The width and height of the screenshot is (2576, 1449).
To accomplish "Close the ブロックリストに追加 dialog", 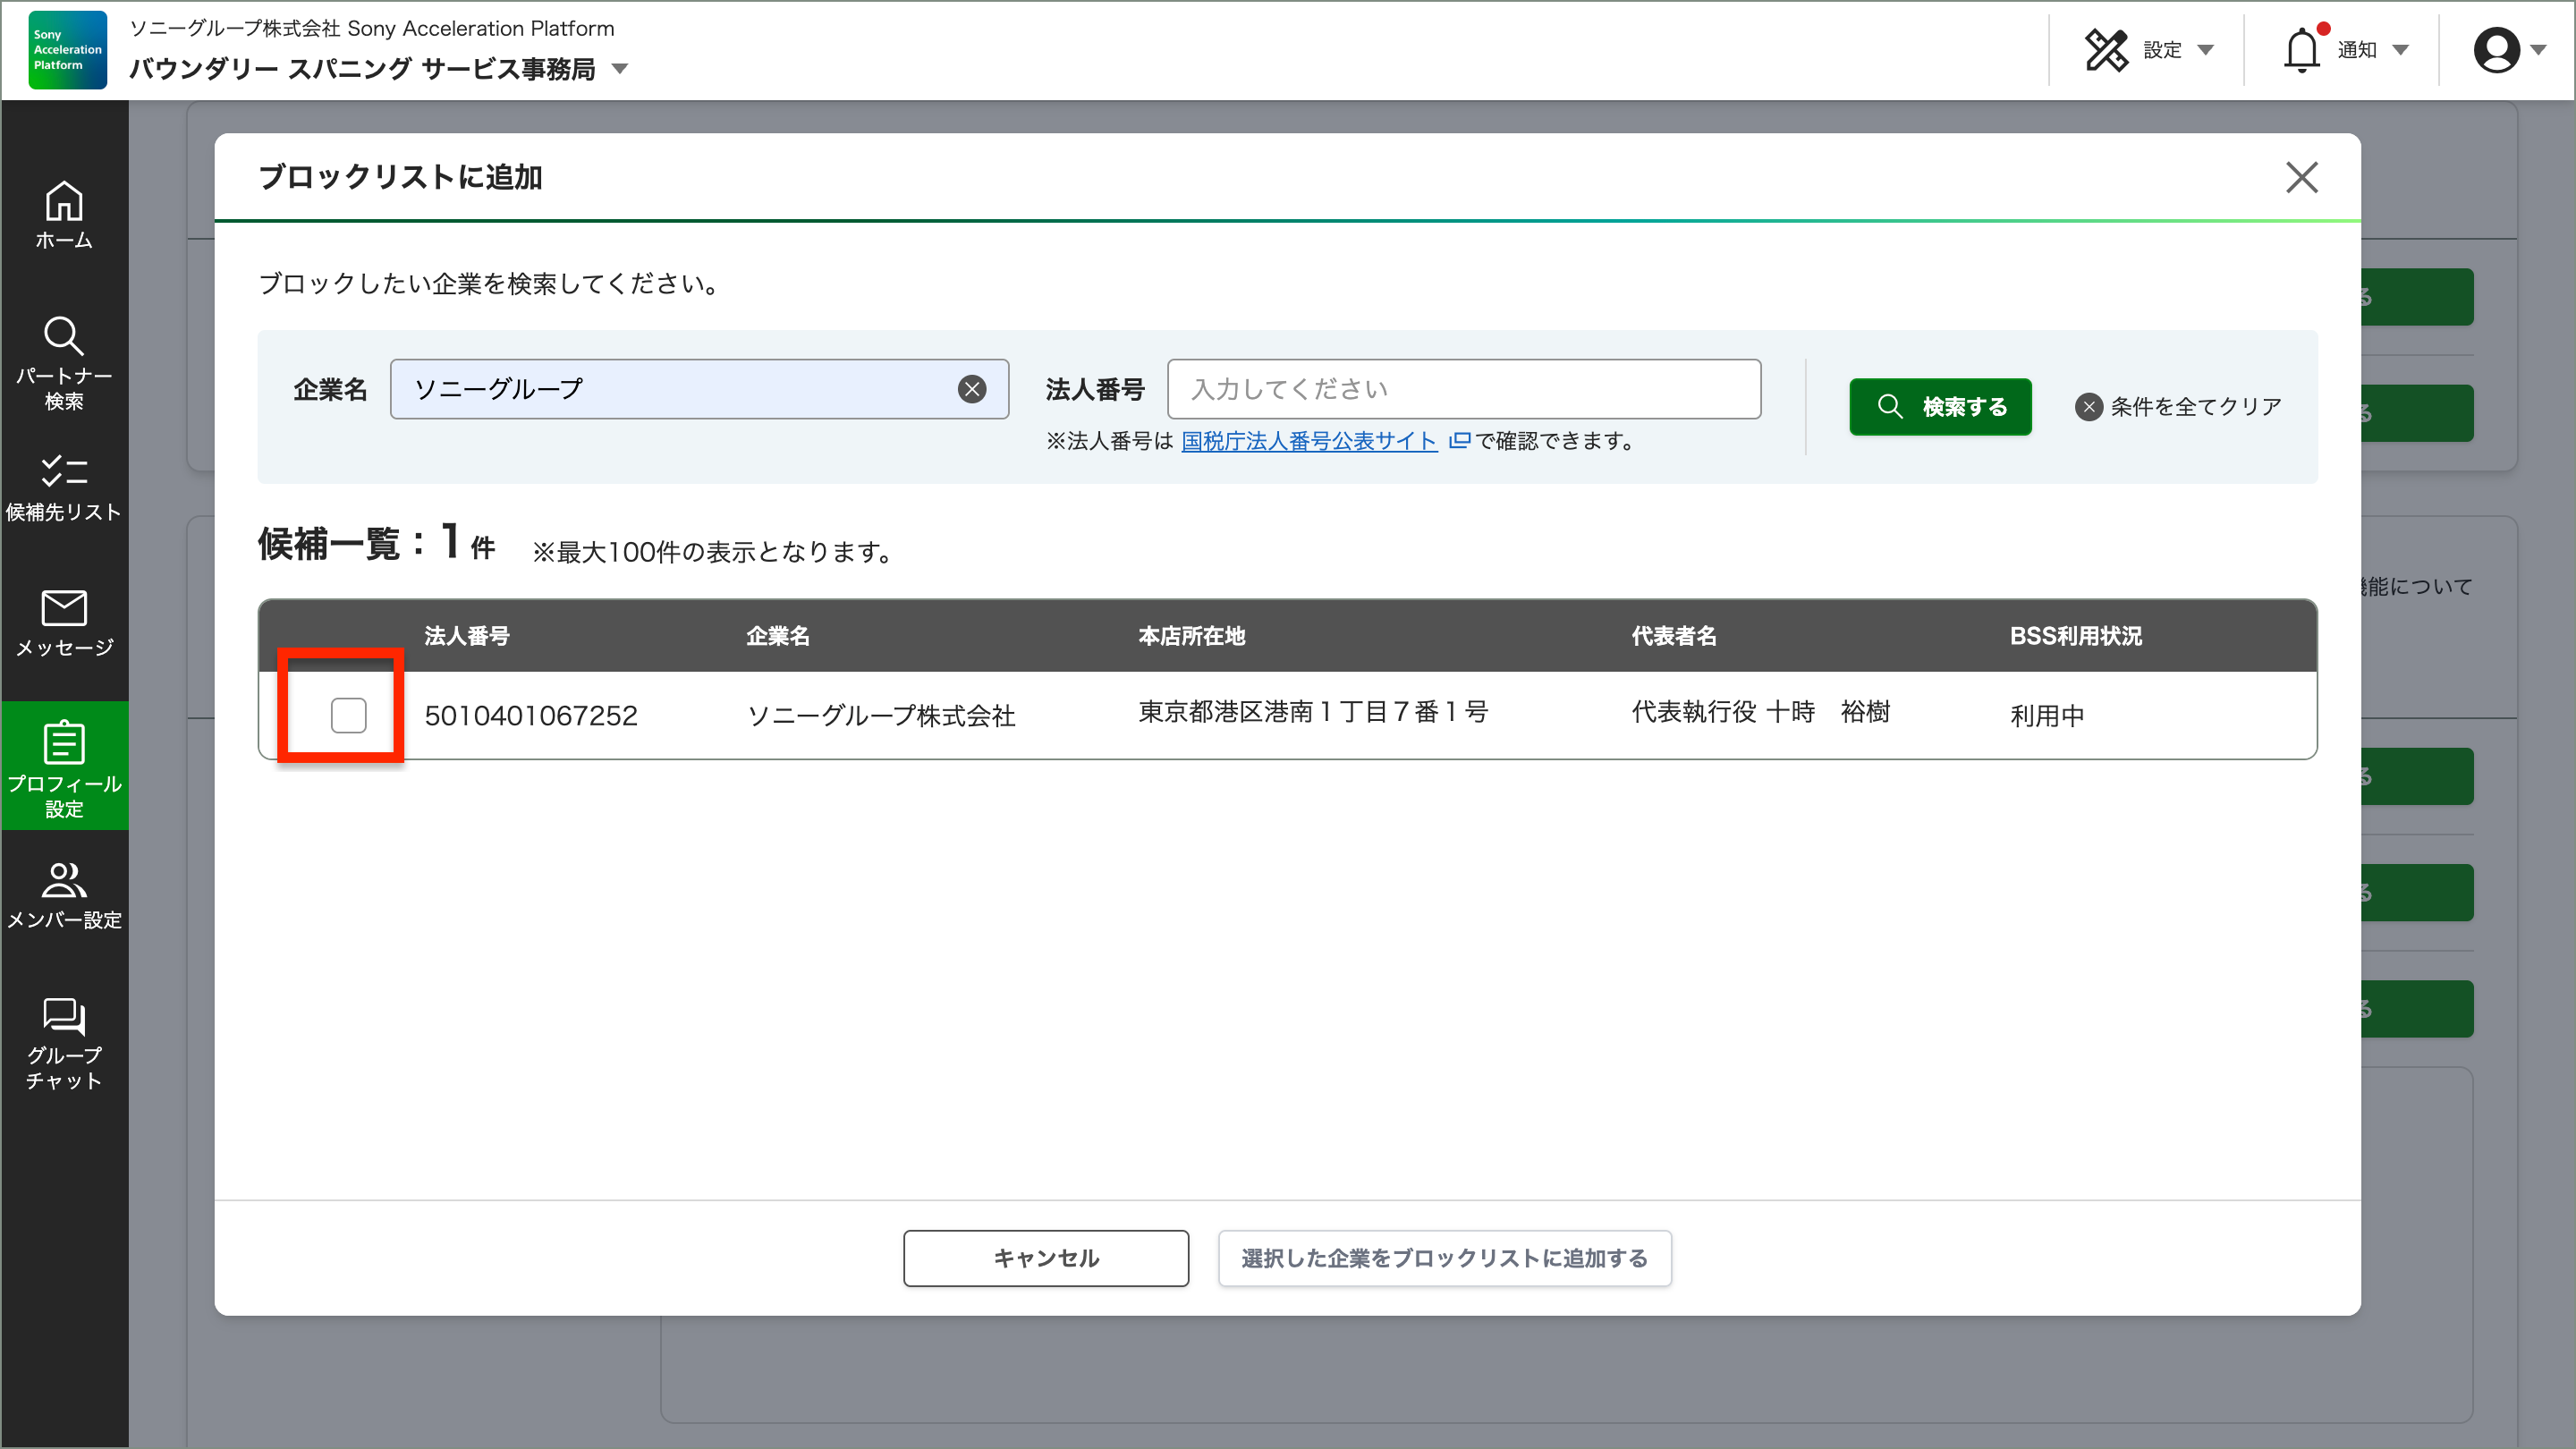I will tap(2302, 177).
